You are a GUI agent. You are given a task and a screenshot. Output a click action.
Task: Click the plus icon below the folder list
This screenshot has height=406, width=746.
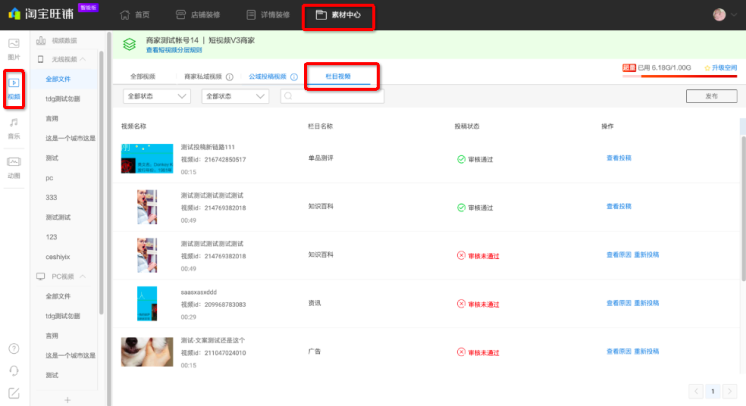[67, 399]
